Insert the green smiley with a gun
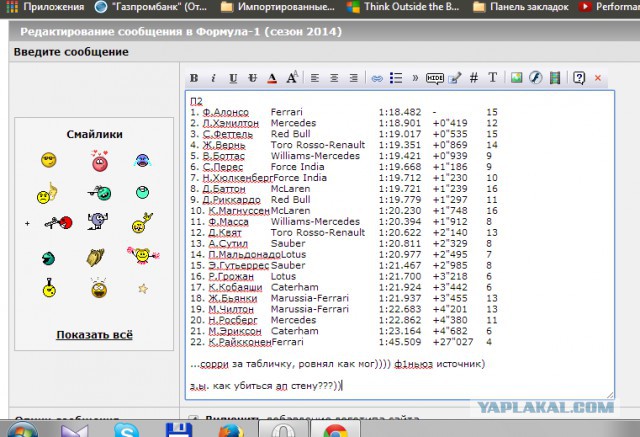Viewport: 640px width, 437px height. 100,193
